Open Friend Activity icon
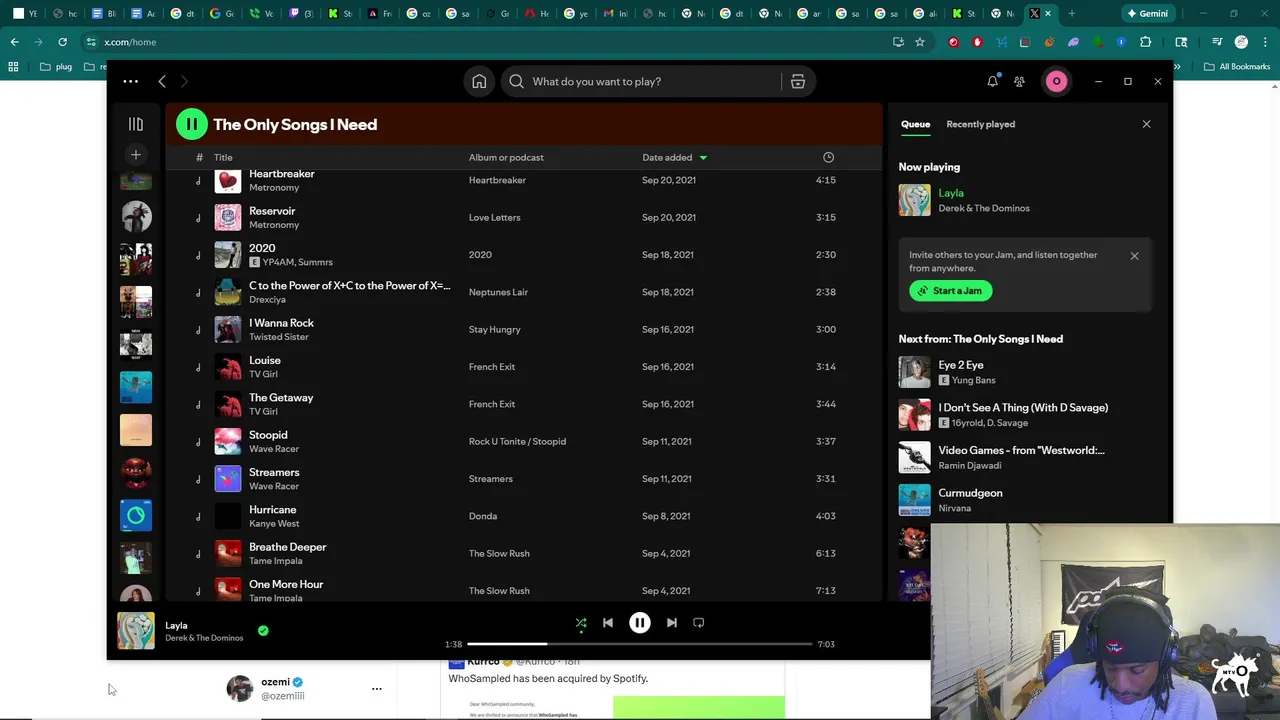This screenshot has height=720, width=1280. [1019, 81]
